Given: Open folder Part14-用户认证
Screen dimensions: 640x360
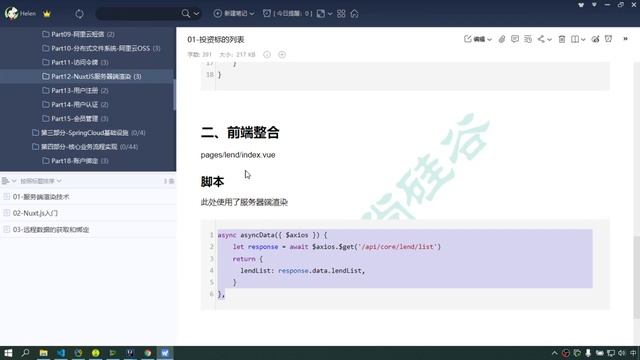Looking at the screenshot, I should click(x=75, y=104).
